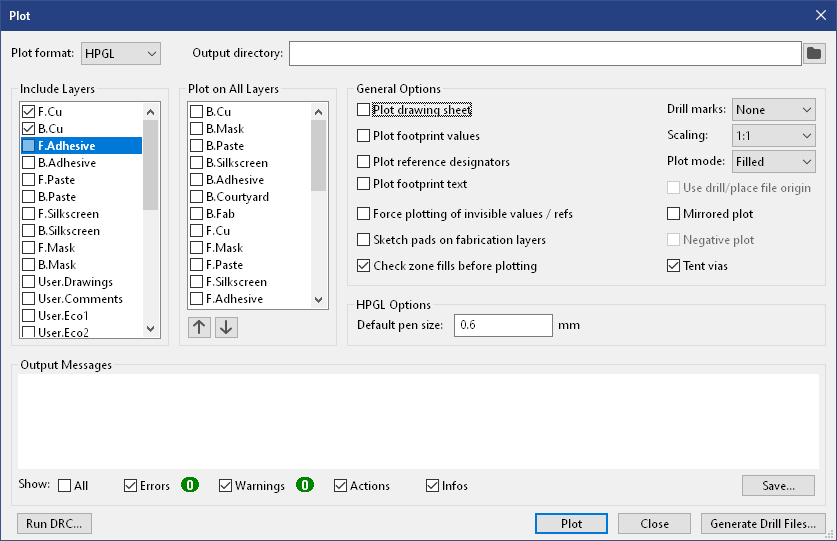
Task: Click the Plot button
Action: click(x=571, y=524)
